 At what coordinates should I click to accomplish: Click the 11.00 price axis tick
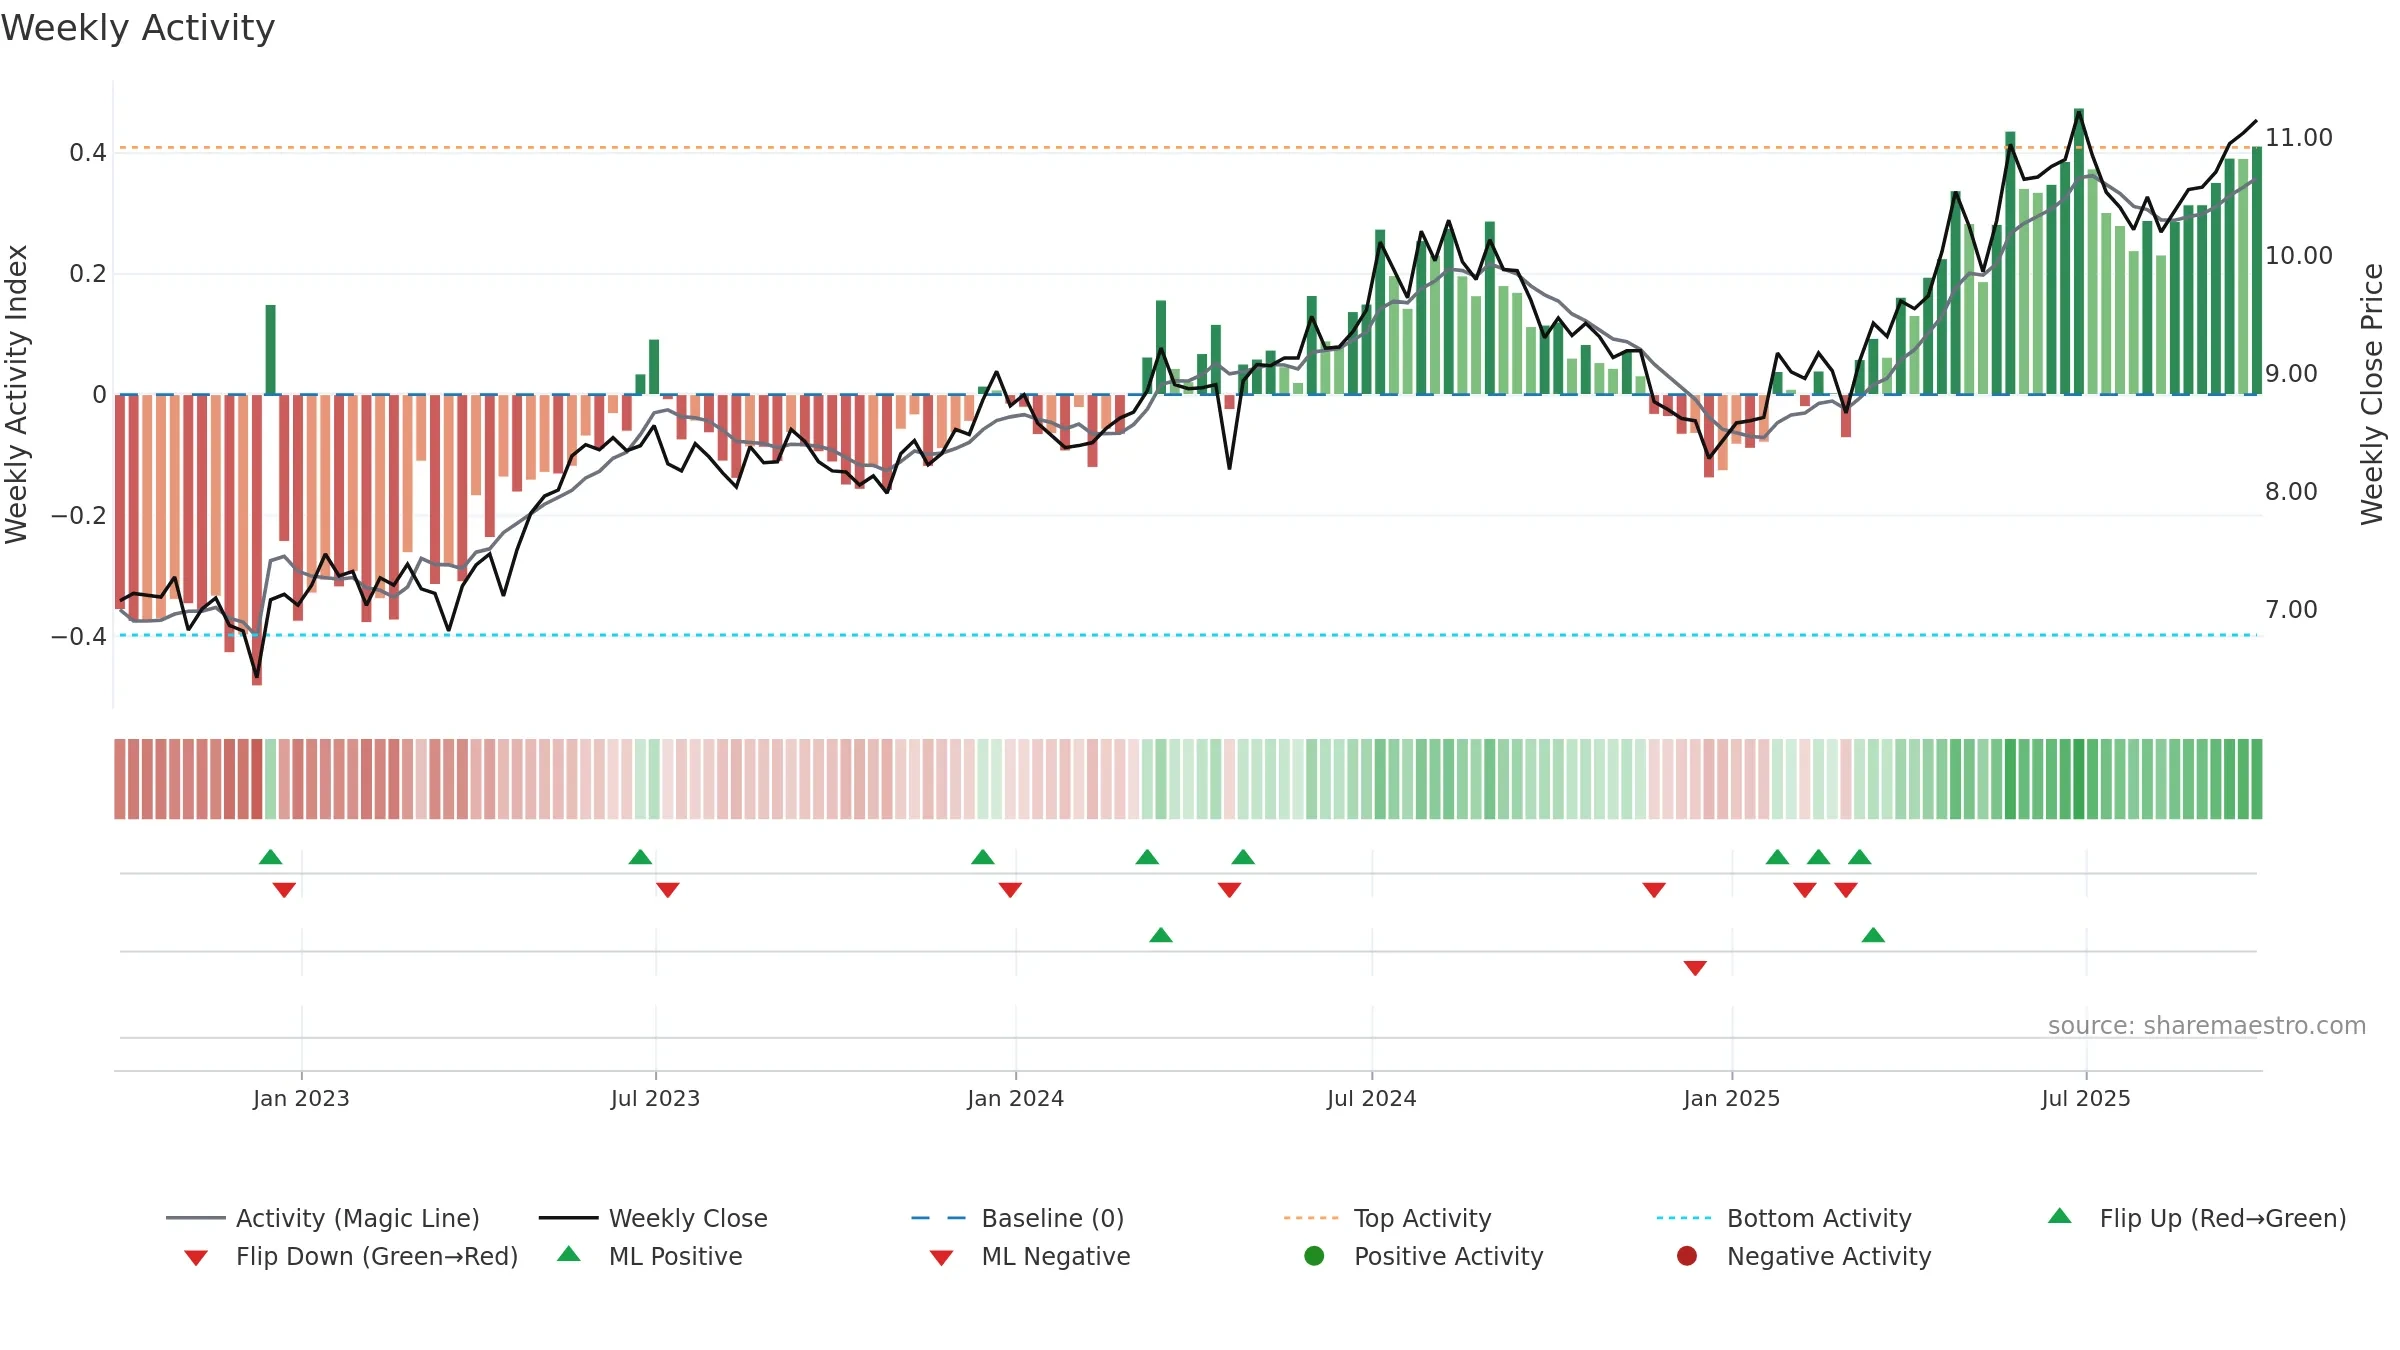tap(2298, 137)
